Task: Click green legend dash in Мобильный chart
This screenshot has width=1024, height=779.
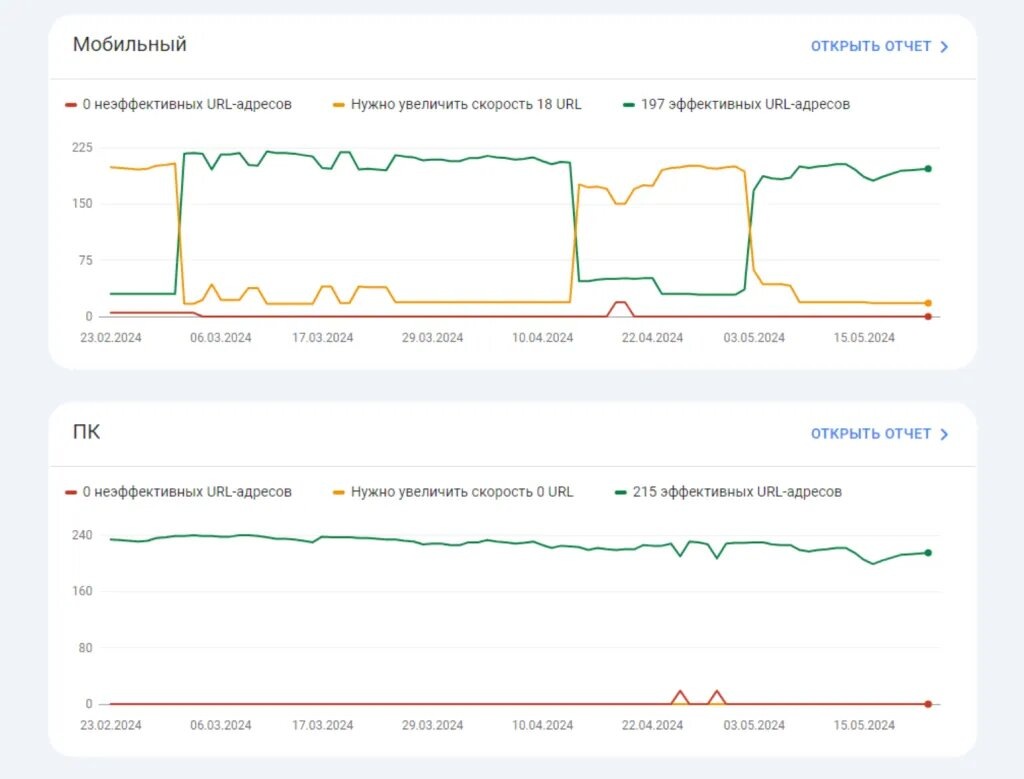Action: [x=629, y=105]
